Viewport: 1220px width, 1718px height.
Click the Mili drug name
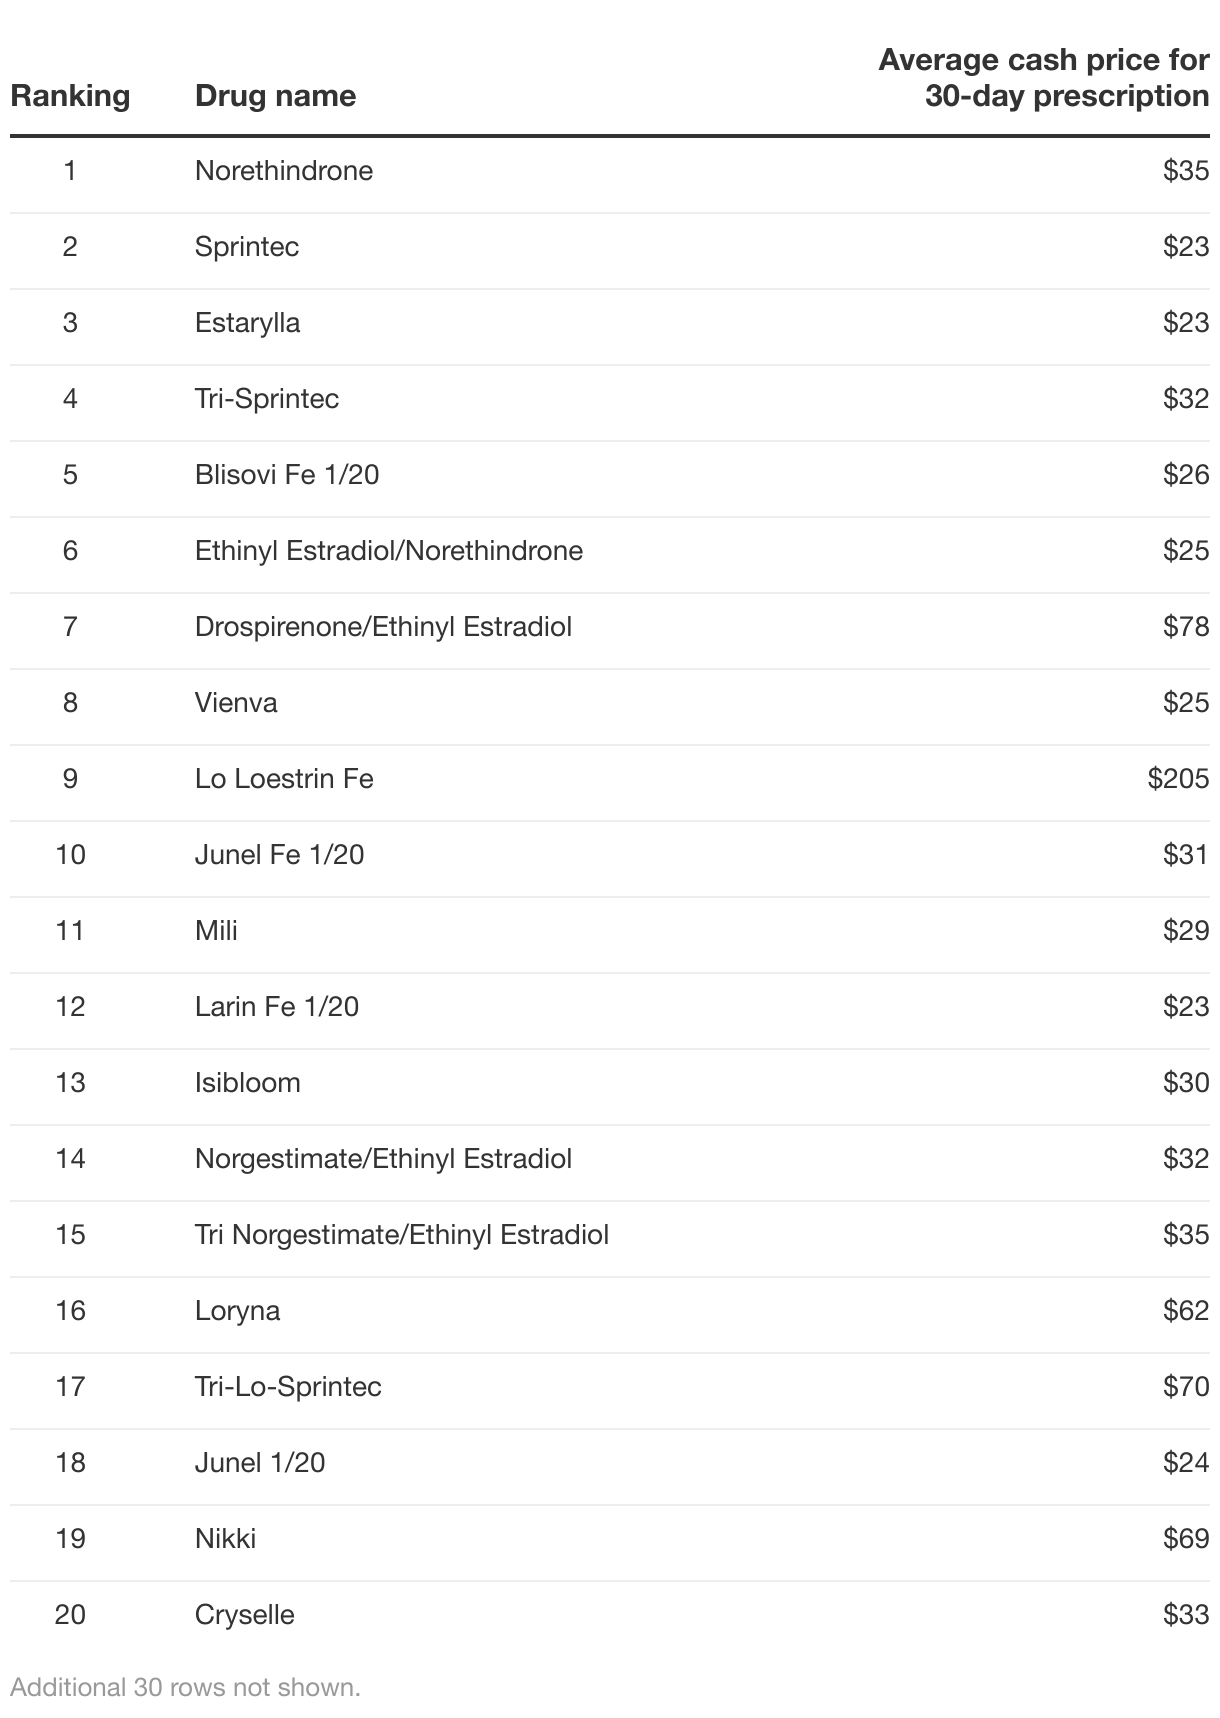coord(216,931)
